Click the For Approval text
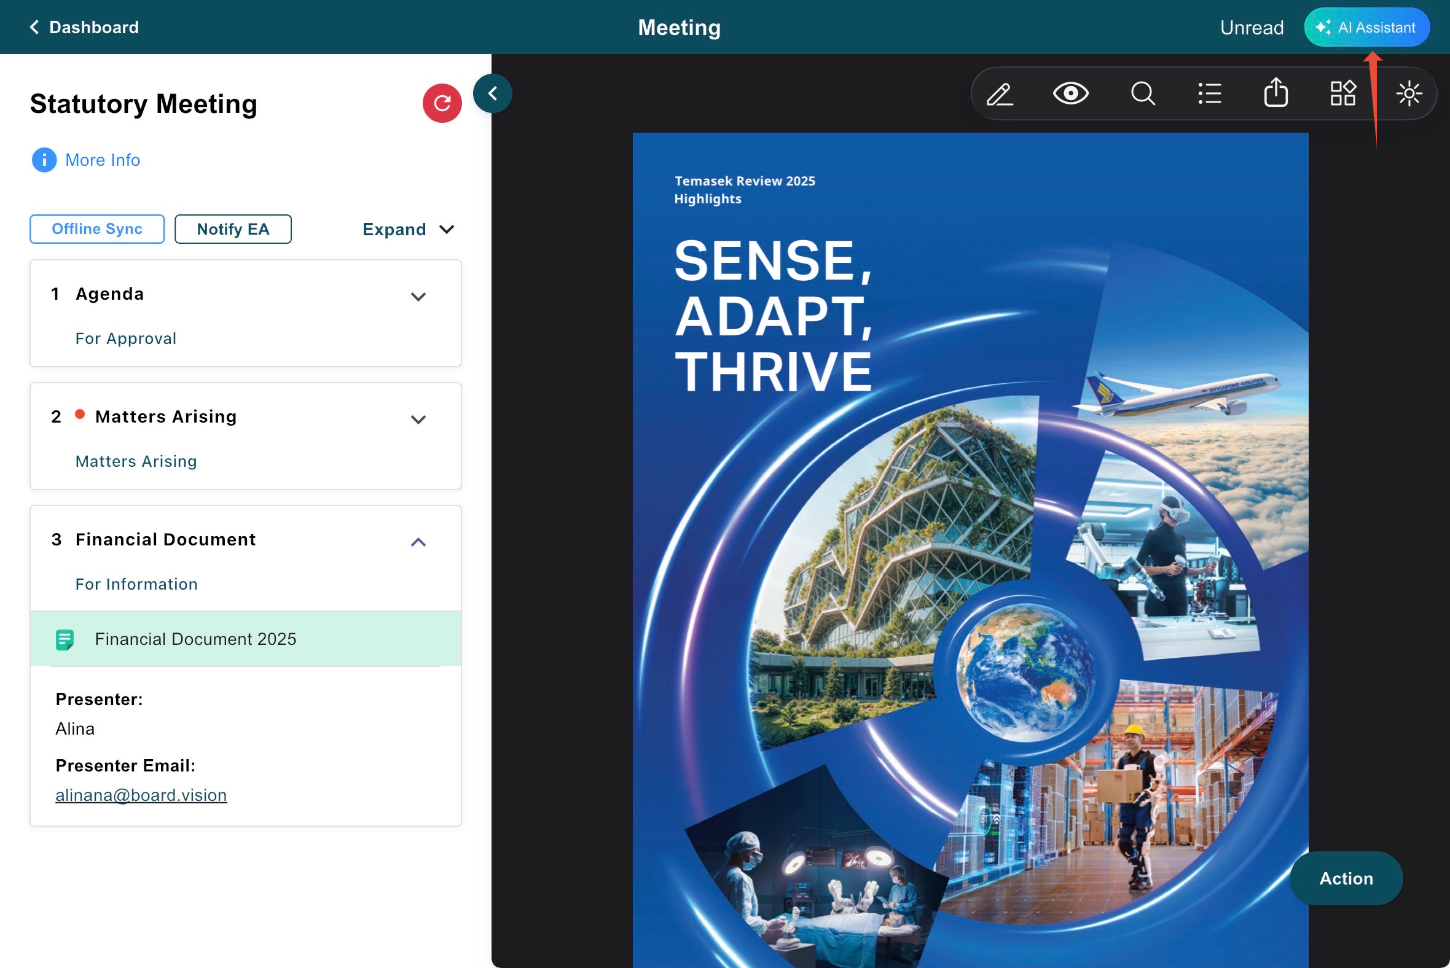Screen dimensions: 1450x968 [126, 339]
